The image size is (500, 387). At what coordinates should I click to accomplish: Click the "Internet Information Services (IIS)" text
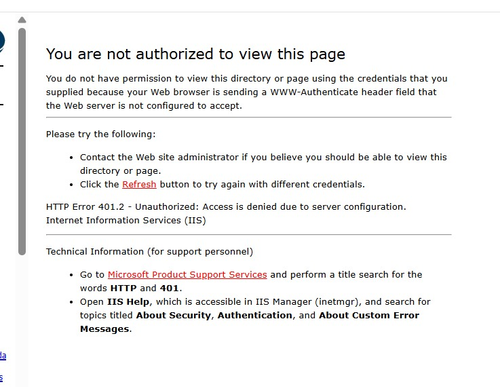tap(126, 221)
